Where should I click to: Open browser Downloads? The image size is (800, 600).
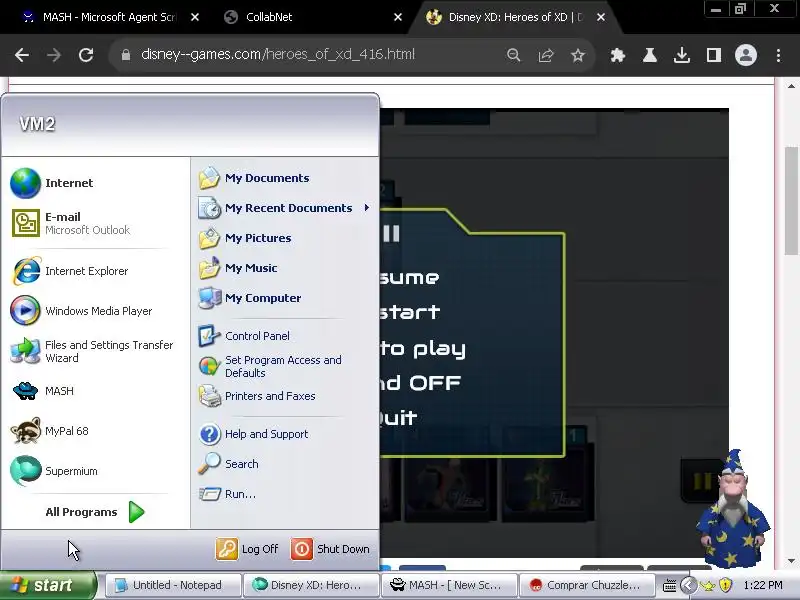click(682, 55)
